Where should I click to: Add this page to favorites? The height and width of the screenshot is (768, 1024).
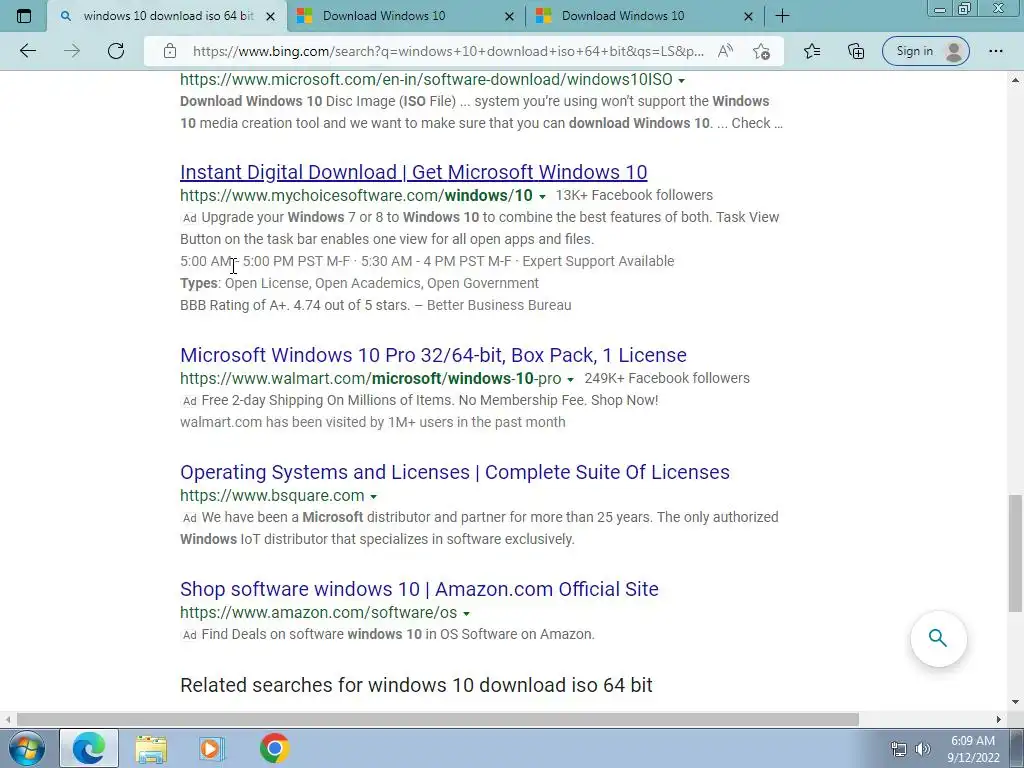pos(761,51)
